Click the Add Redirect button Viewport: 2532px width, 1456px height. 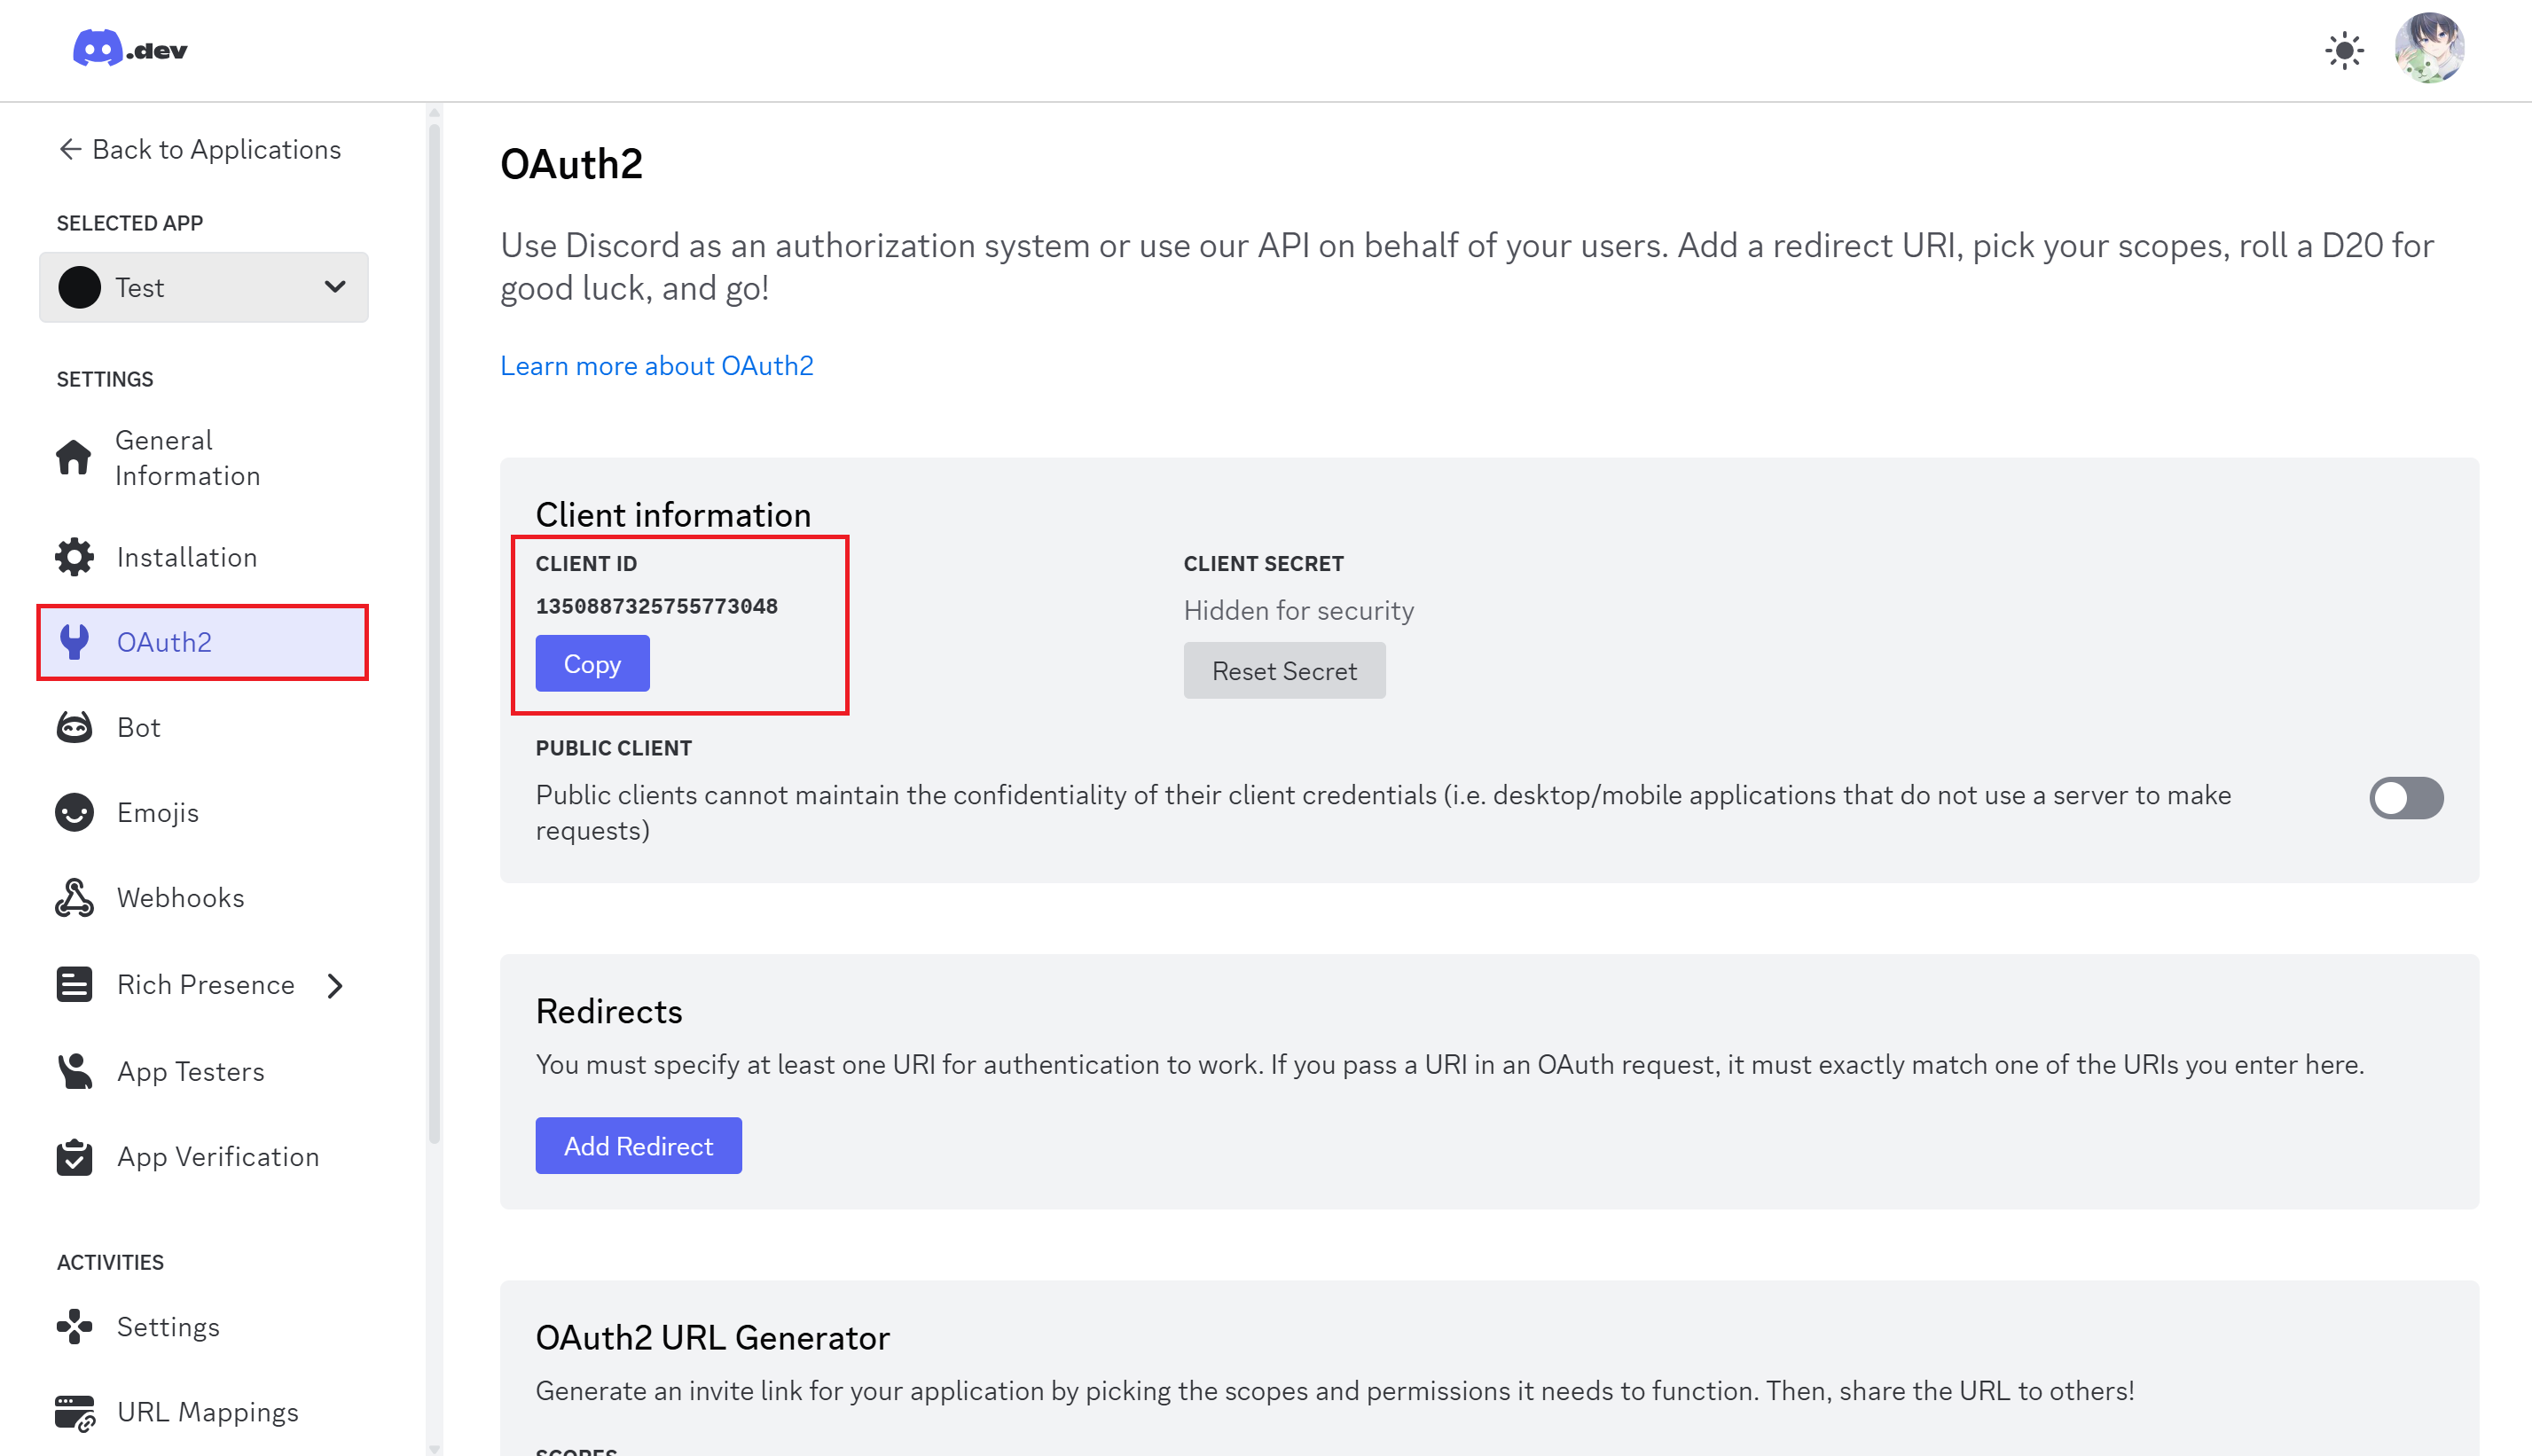pyautogui.click(x=638, y=1146)
